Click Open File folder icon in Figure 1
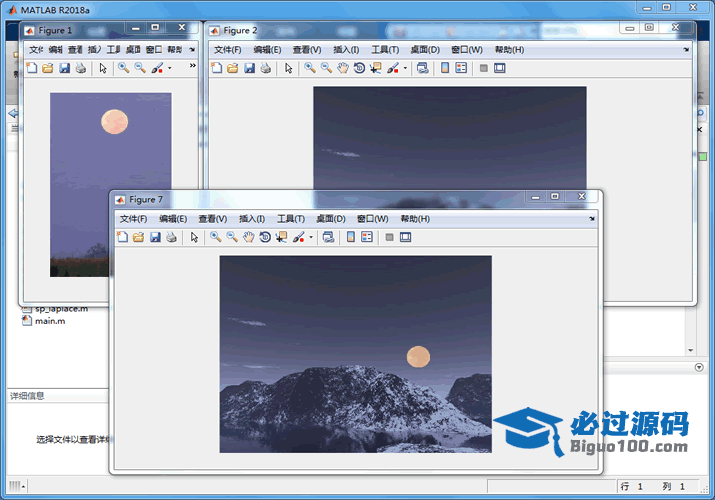 click(47, 68)
